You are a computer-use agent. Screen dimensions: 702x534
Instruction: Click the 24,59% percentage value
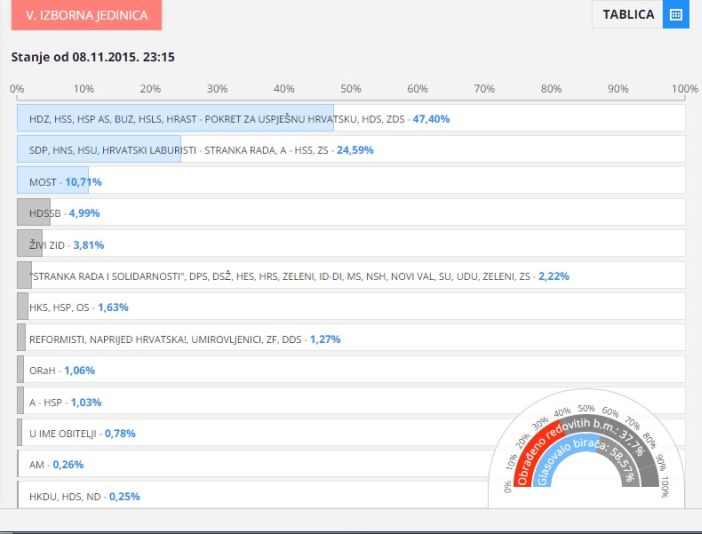355,150
